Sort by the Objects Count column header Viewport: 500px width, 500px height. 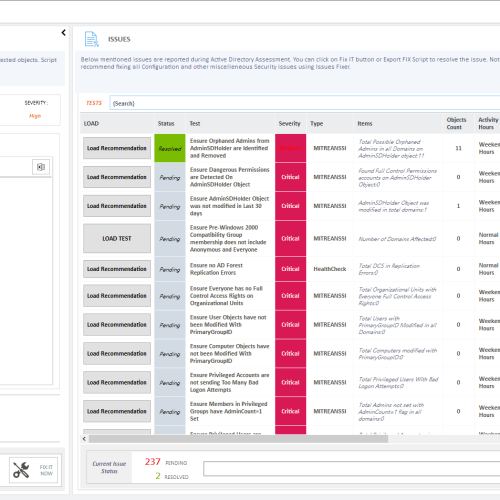click(x=459, y=123)
